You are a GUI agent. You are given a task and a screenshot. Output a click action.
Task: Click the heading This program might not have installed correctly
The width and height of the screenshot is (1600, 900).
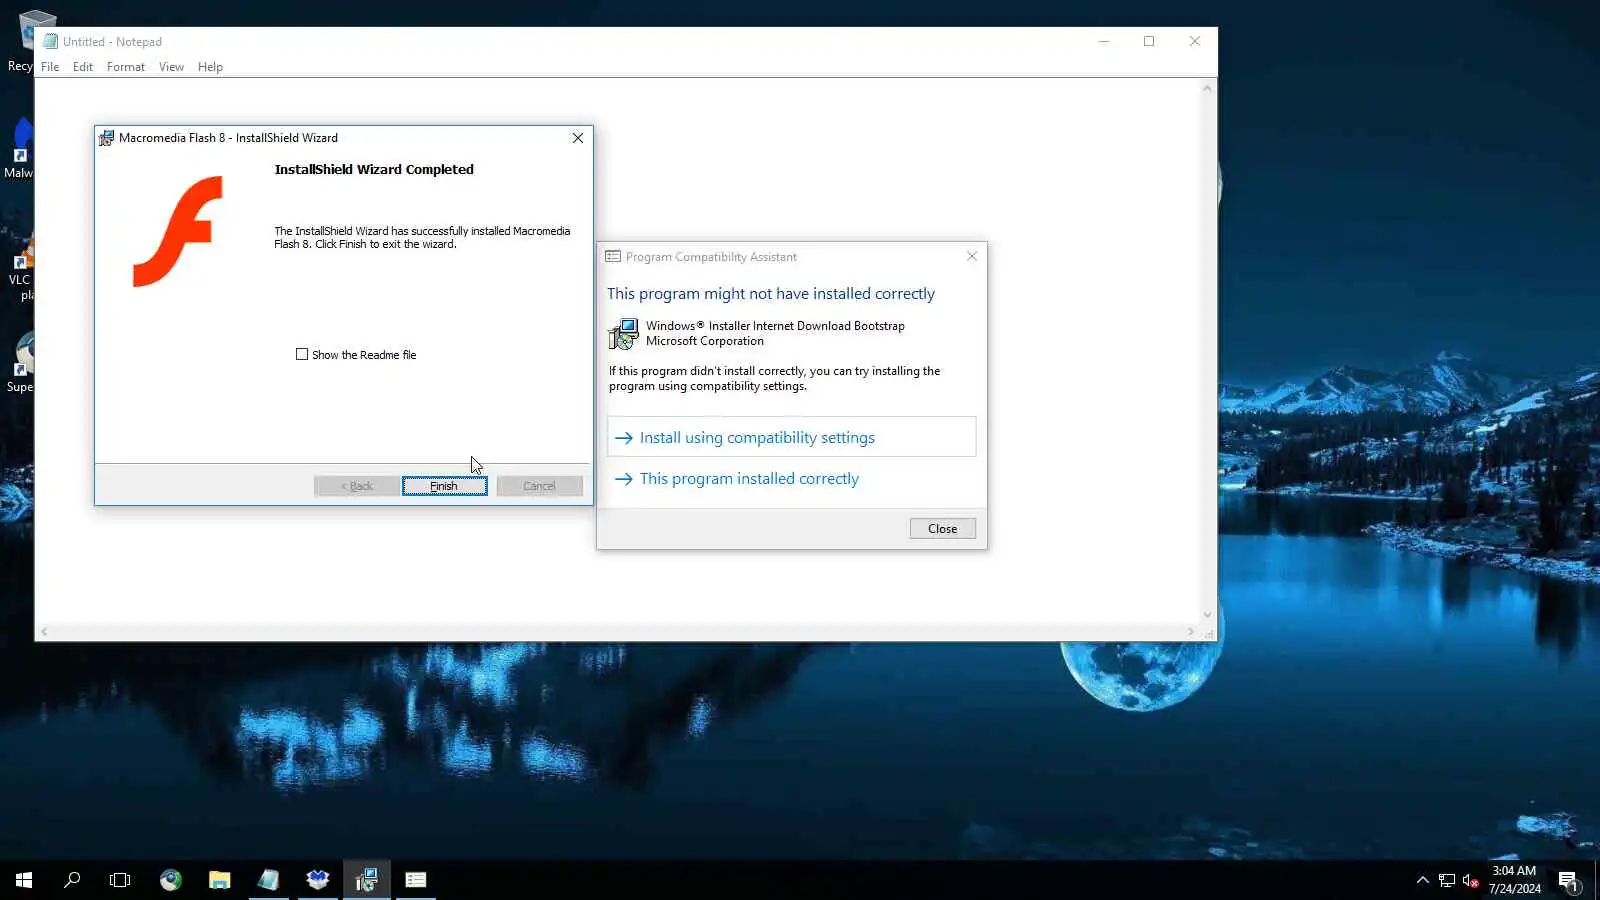click(x=771, y=293)
